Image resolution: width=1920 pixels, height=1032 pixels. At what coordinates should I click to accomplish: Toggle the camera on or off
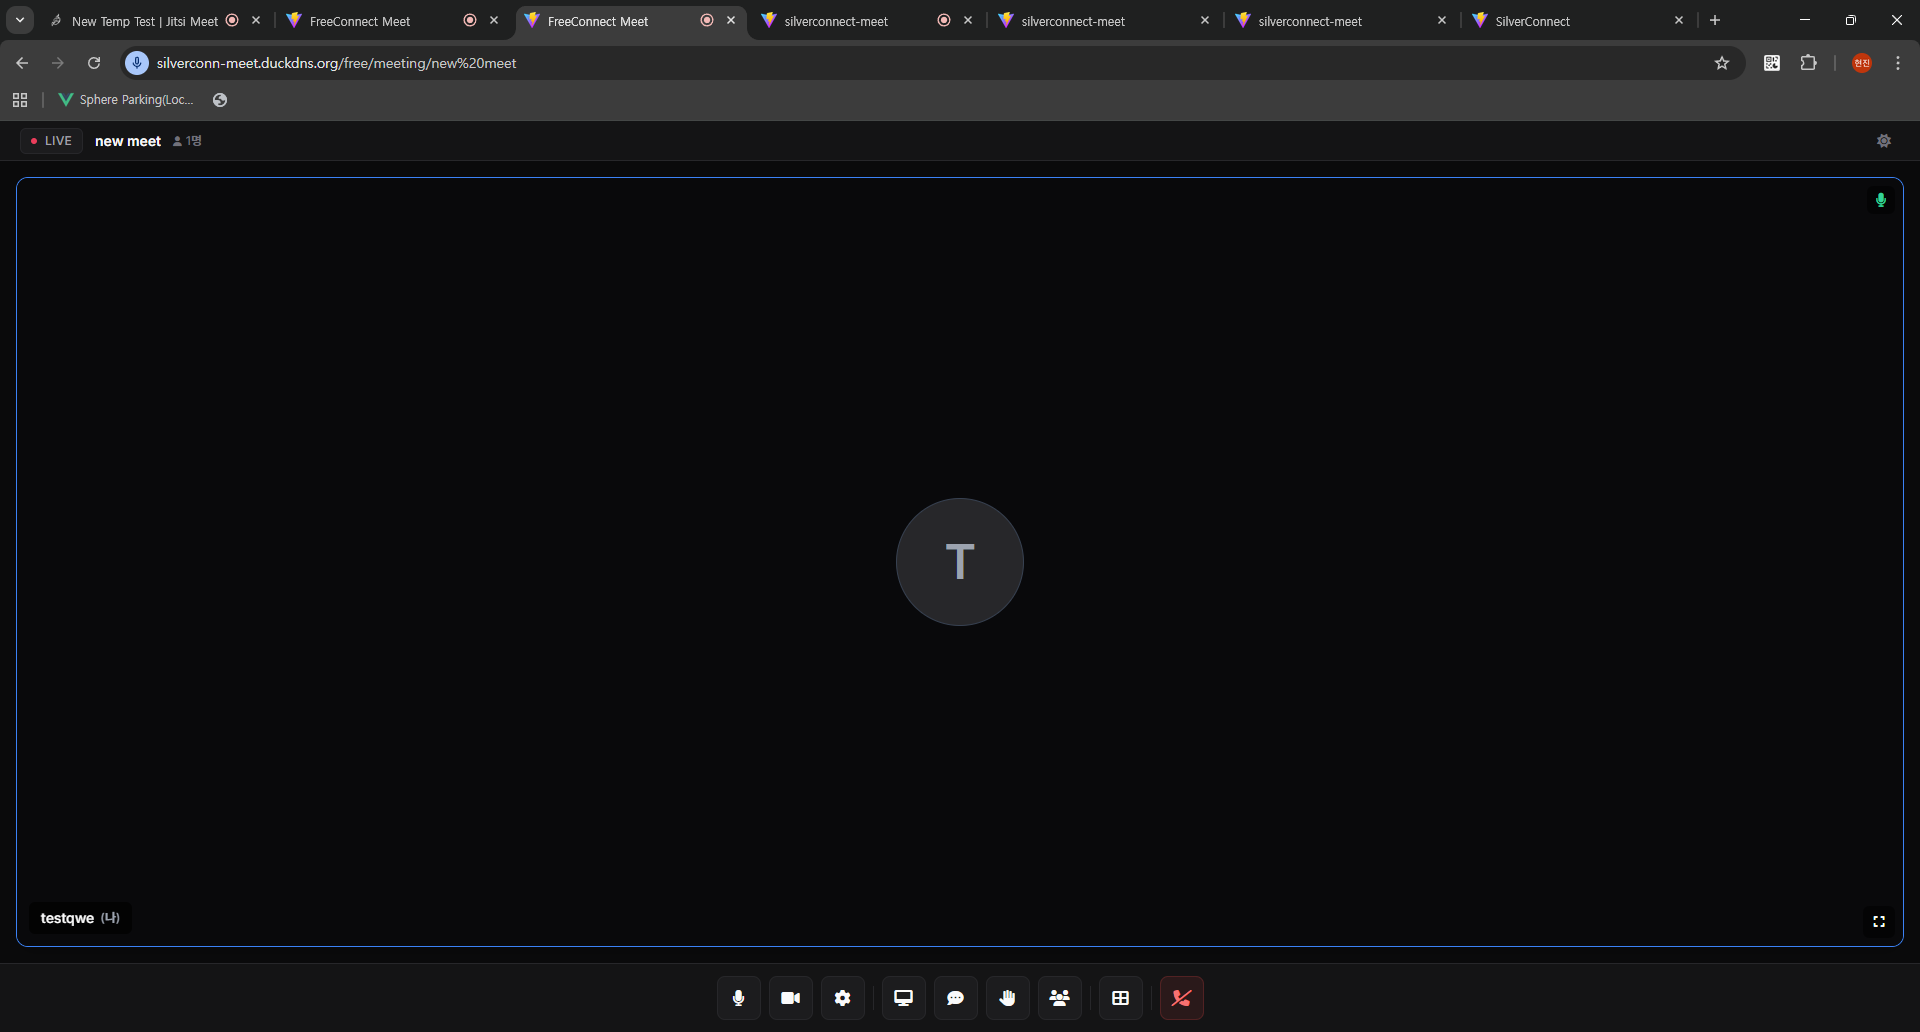pos(790,998)
